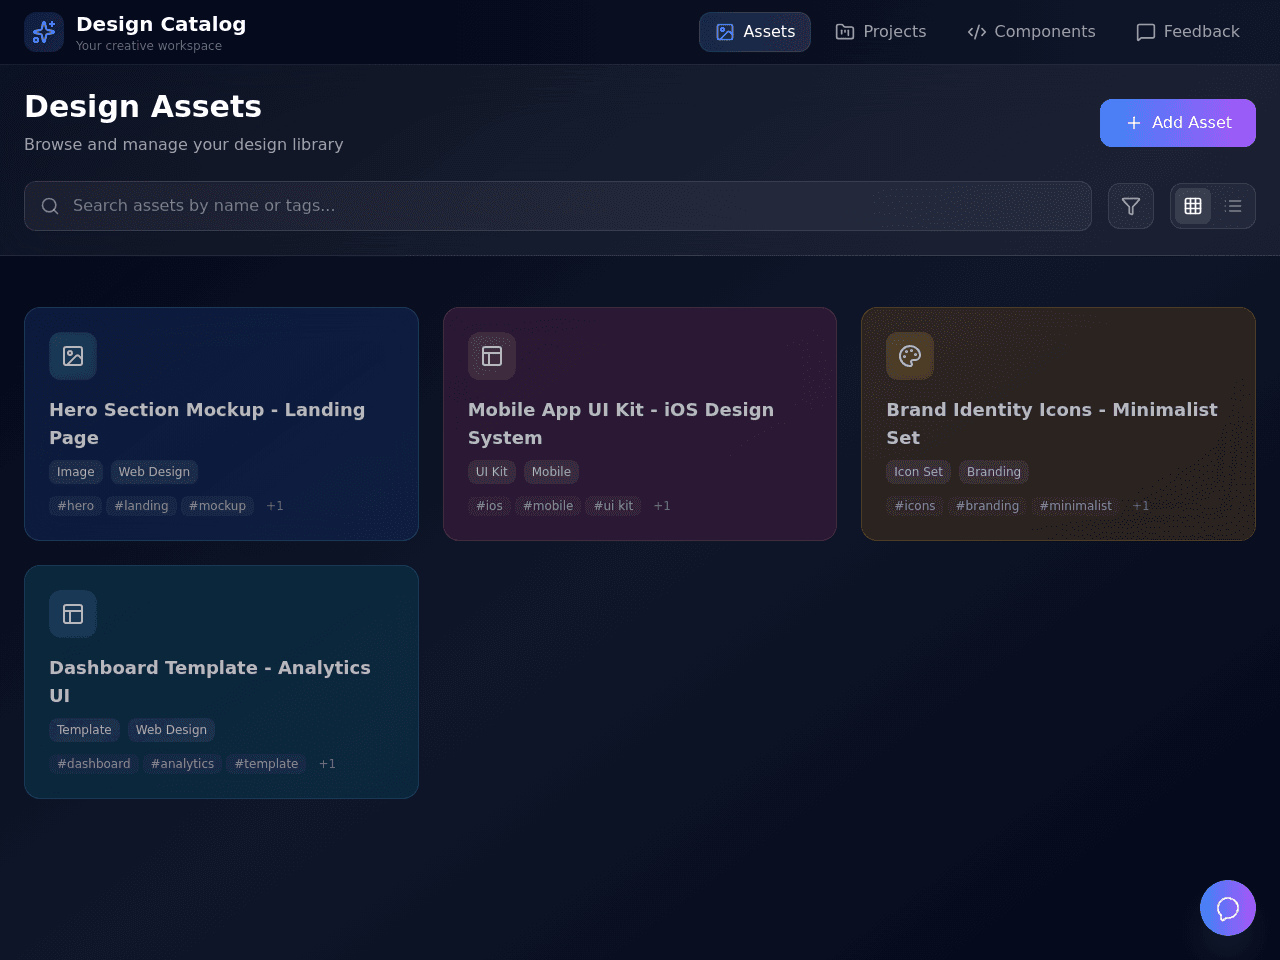This screenshot has width=1280, height=960.
Task: Open the filter funnel icon
Action: 1131,206
